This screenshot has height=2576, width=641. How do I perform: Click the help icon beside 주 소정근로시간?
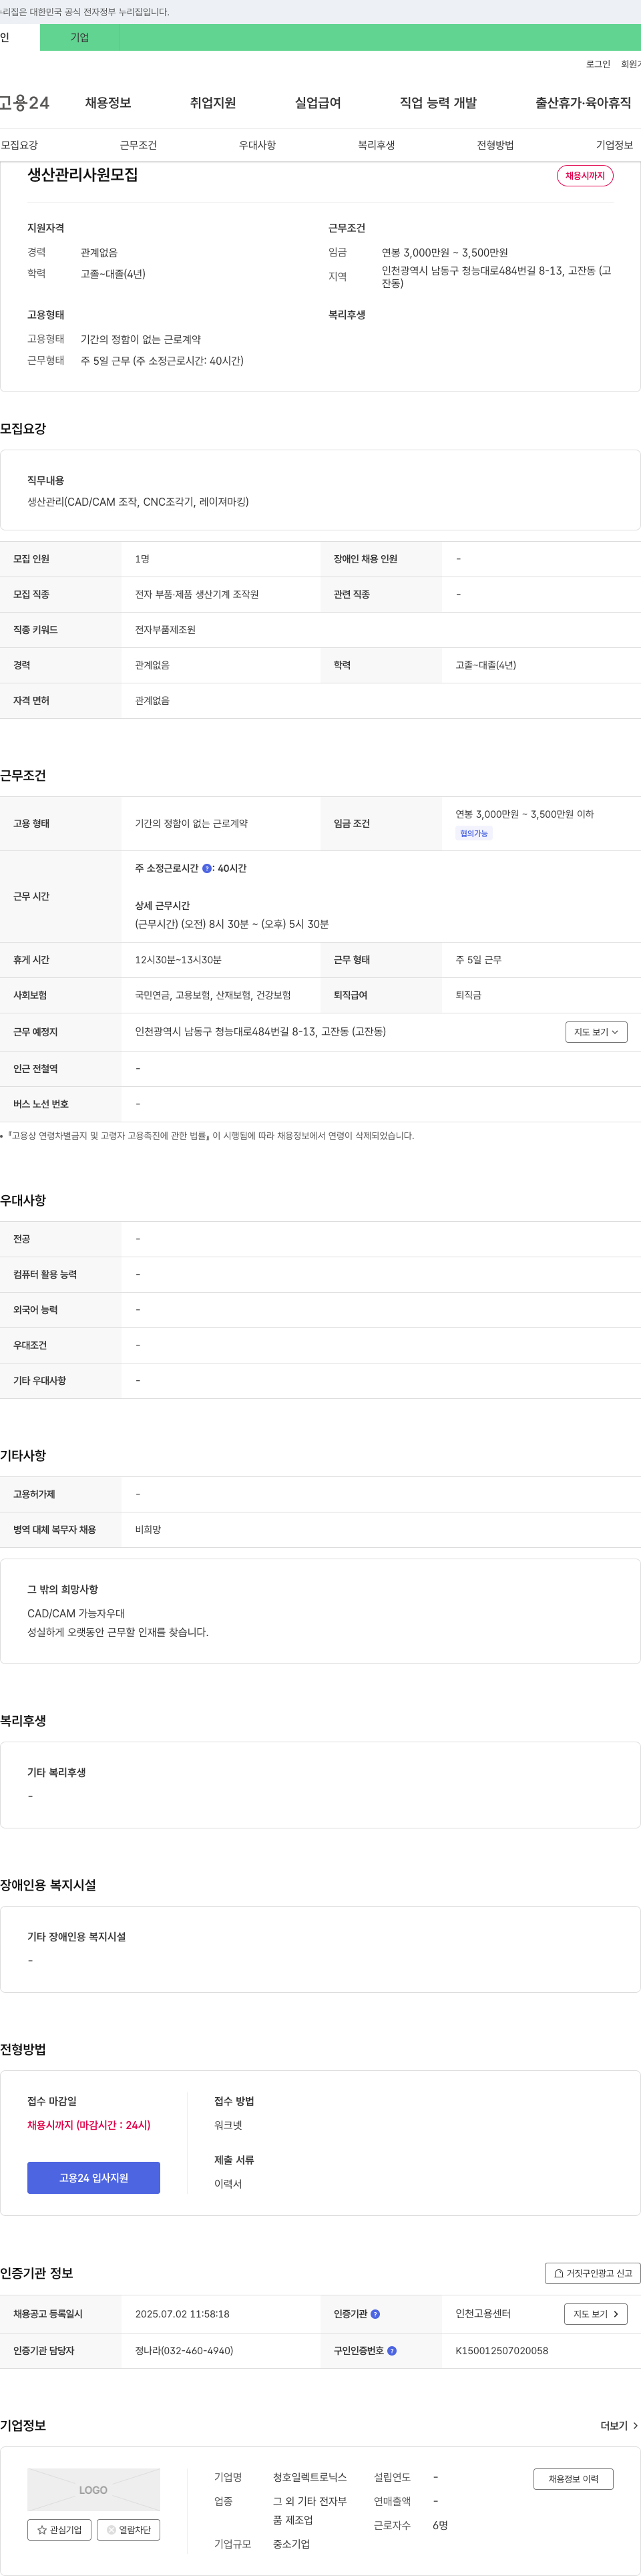coord(207,868)
